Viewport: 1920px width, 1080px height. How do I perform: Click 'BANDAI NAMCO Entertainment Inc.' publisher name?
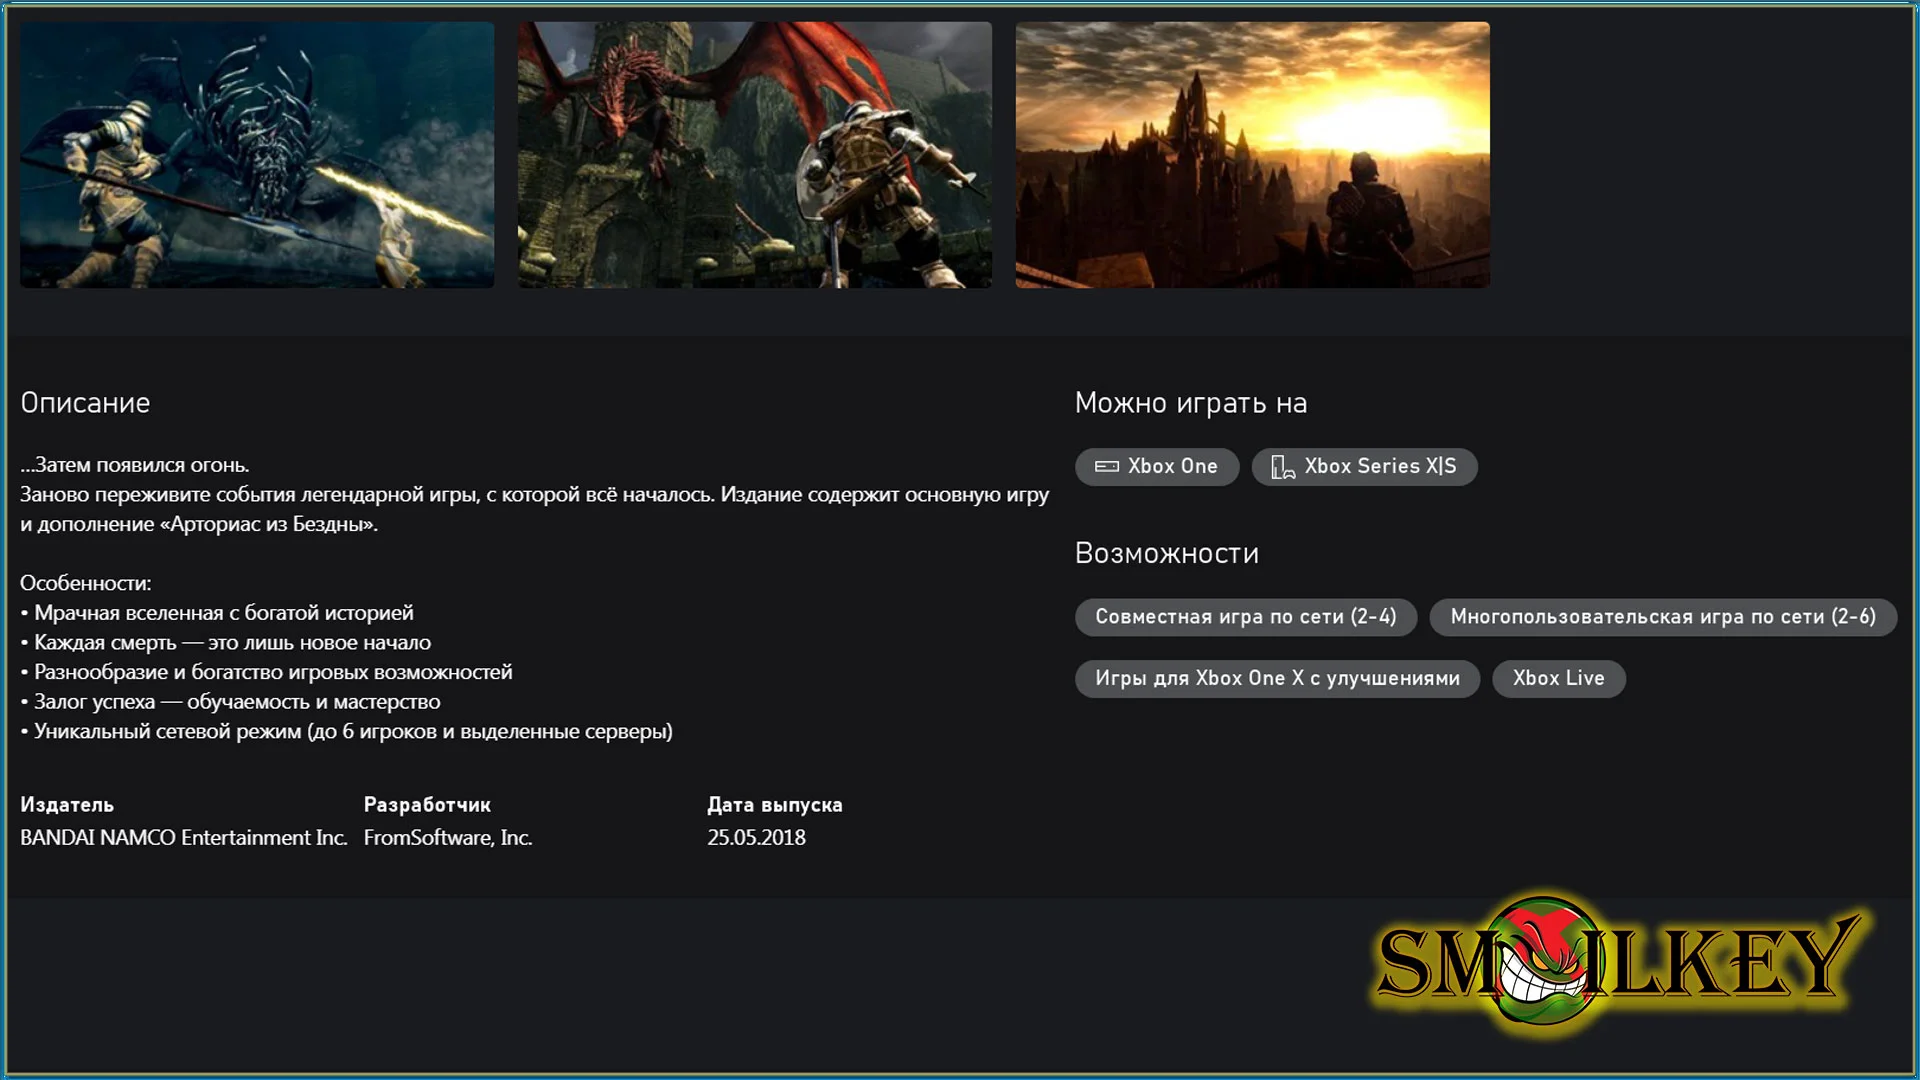(x=184, y=838)
